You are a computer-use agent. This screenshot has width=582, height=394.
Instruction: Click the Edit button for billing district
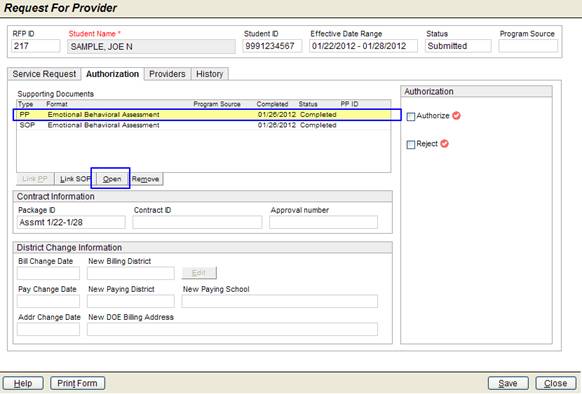[x=199, y=273]
